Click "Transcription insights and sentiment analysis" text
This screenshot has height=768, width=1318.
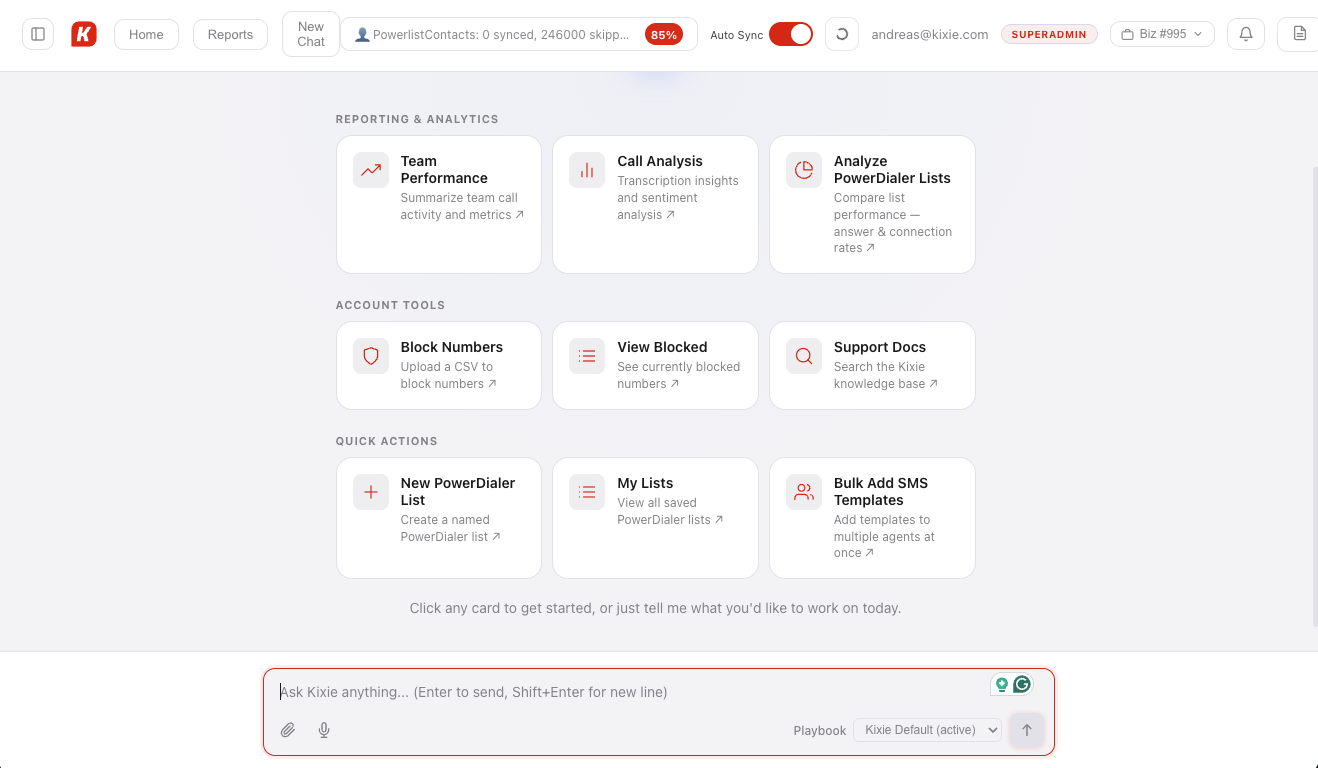[678, 198]
